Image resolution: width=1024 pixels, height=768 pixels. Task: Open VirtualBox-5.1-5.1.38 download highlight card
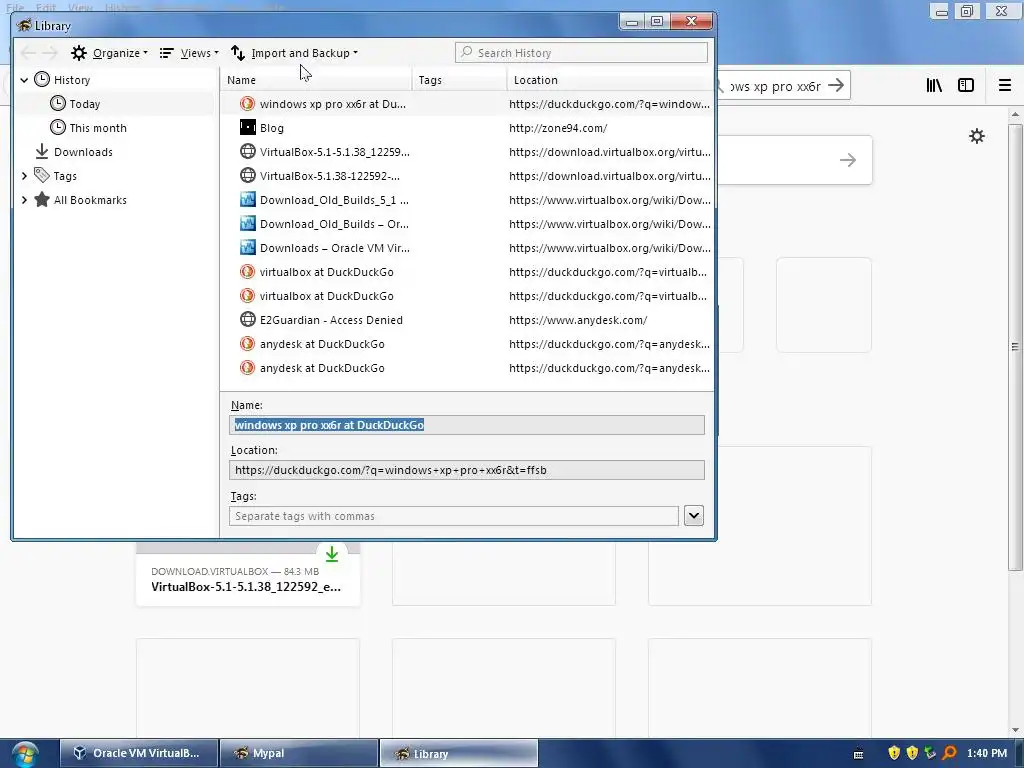pyautogui.click(x=248, y=575)
